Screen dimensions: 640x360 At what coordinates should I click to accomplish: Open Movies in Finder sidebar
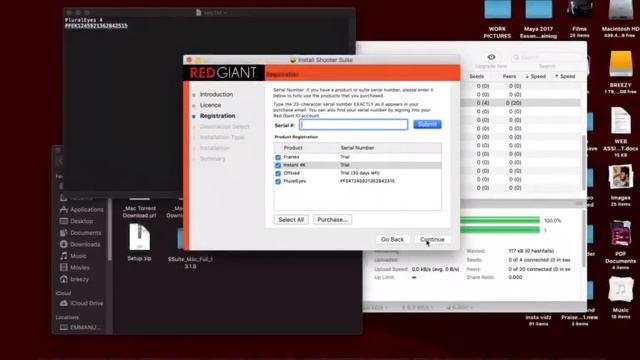point(75,268)
